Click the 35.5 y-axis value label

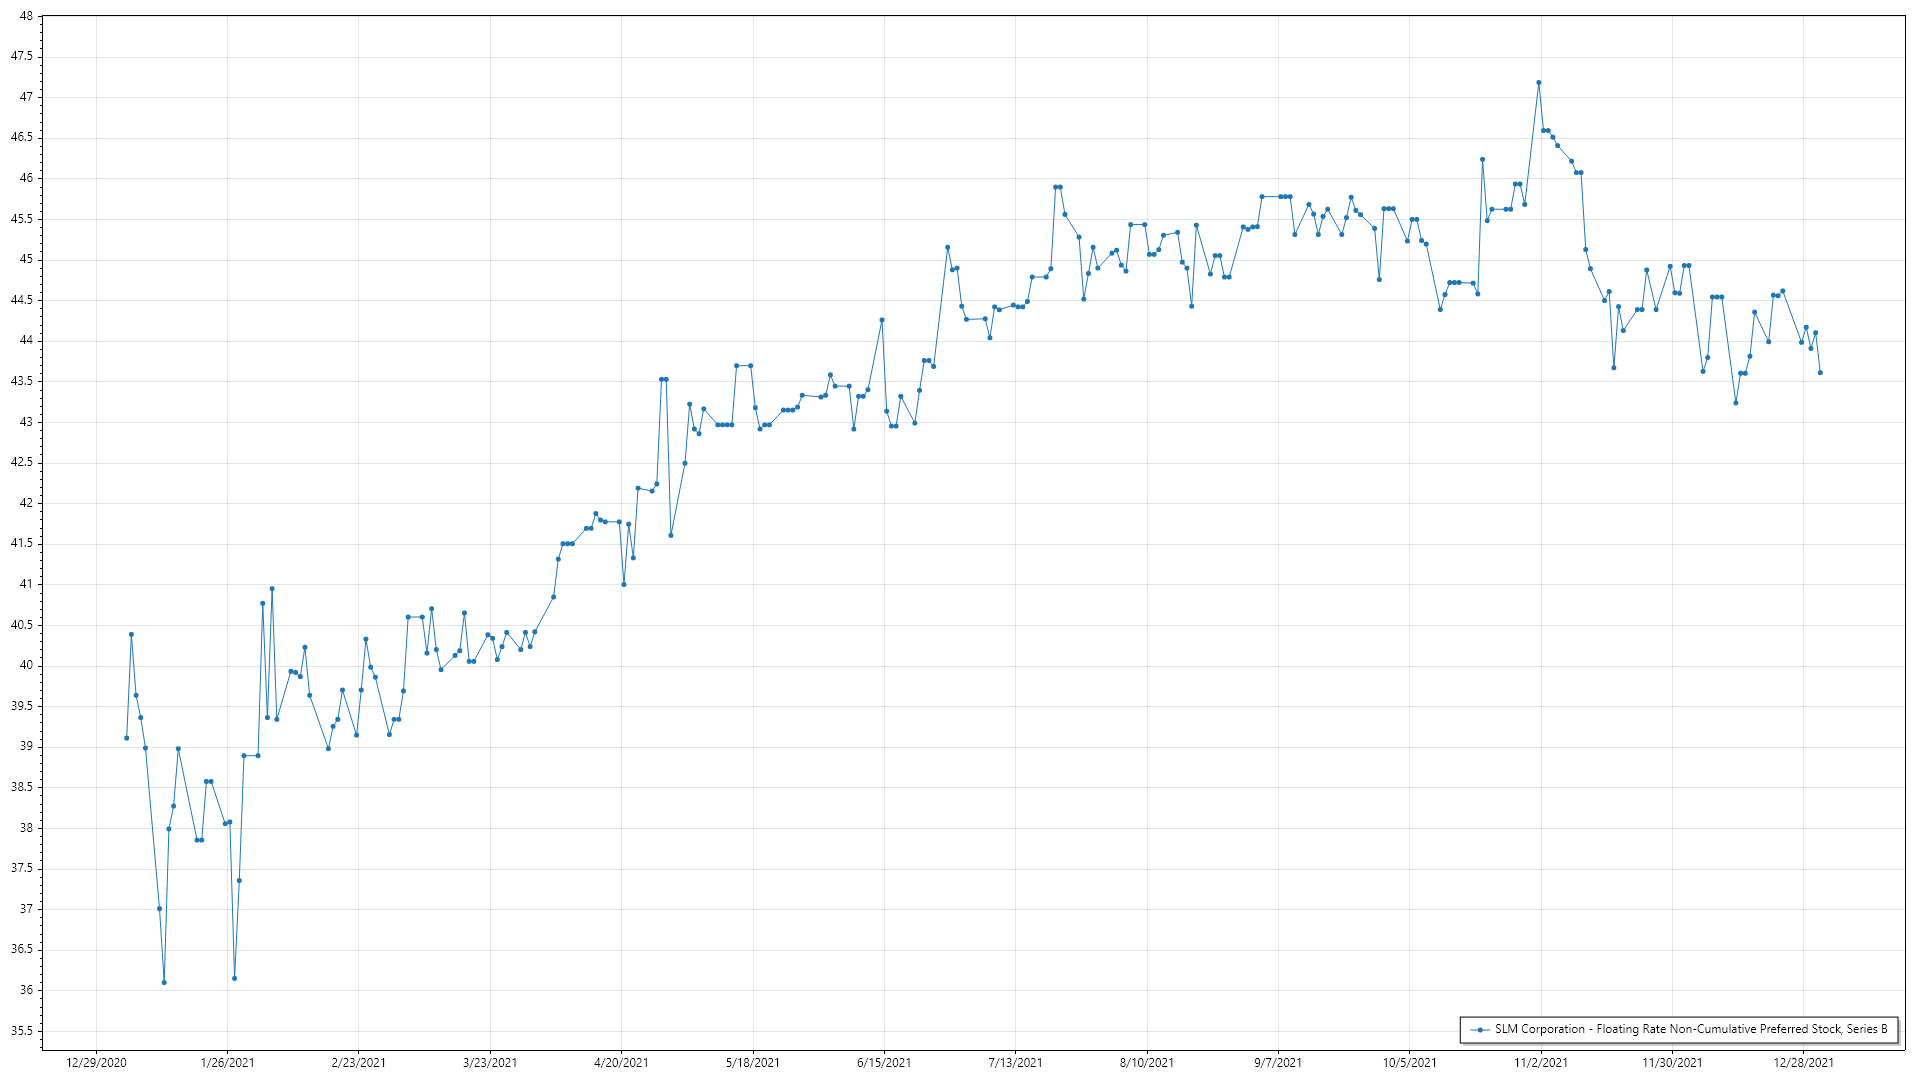[x=22, y=1031]
